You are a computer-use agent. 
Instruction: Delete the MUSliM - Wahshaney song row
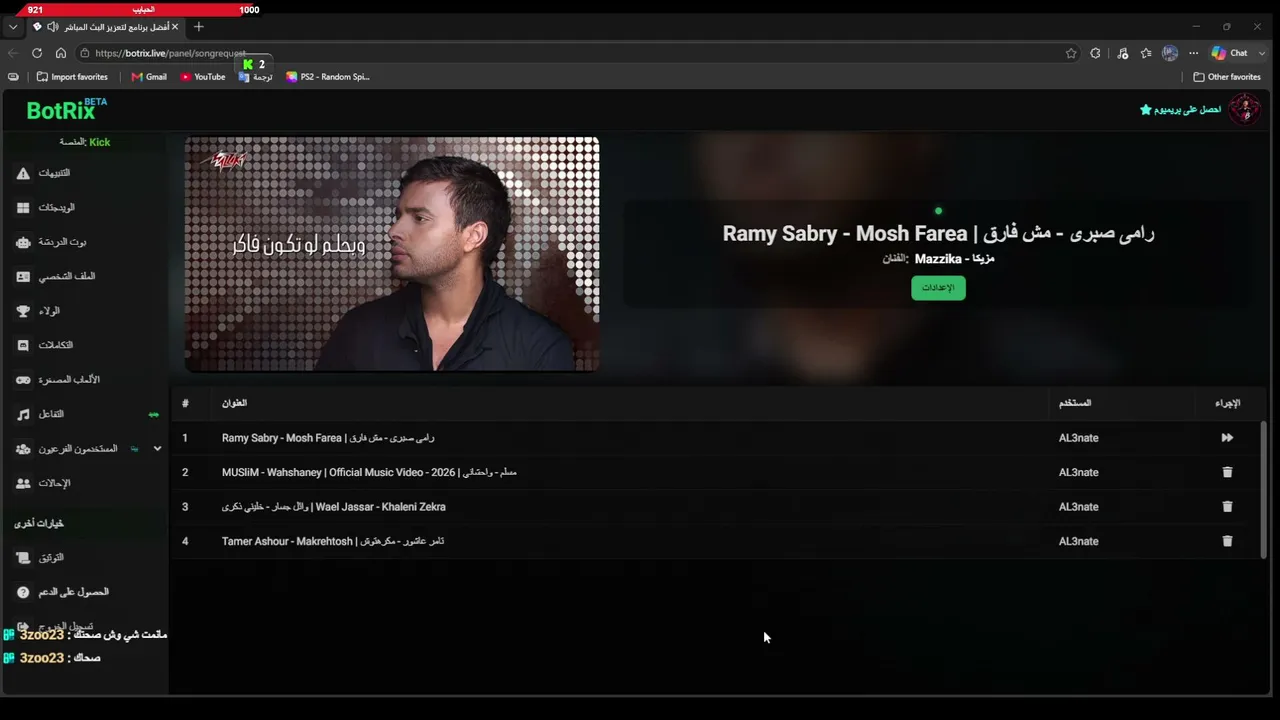pos(1227,472)
